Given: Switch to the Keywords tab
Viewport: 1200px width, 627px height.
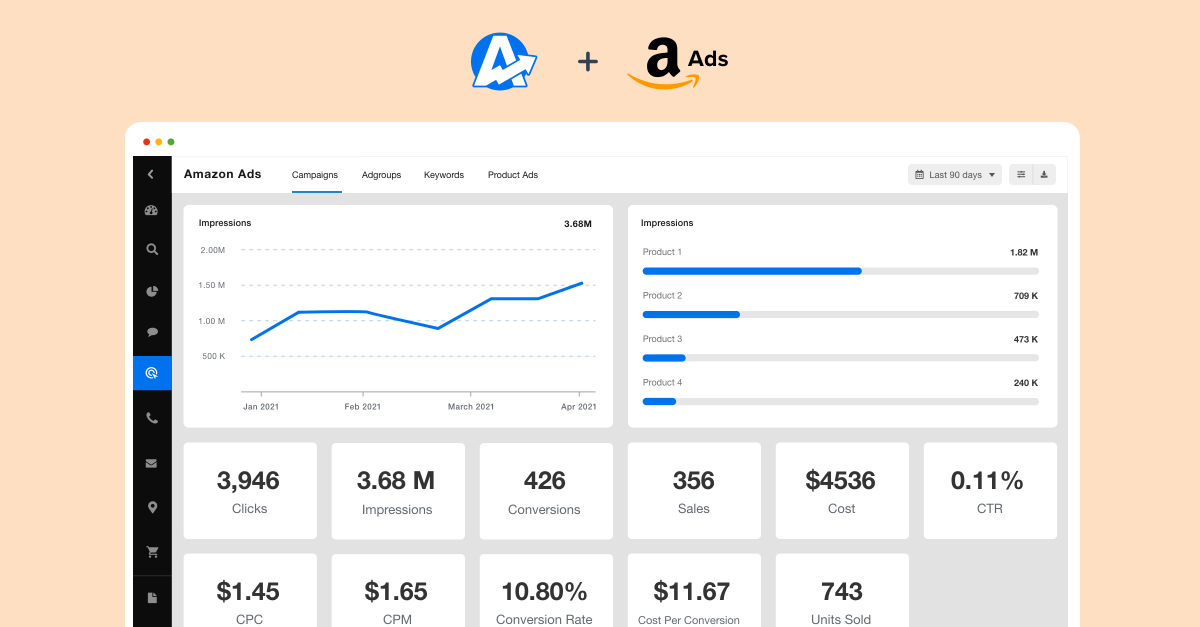Looking at the screenshot, I should click(443, 174).
